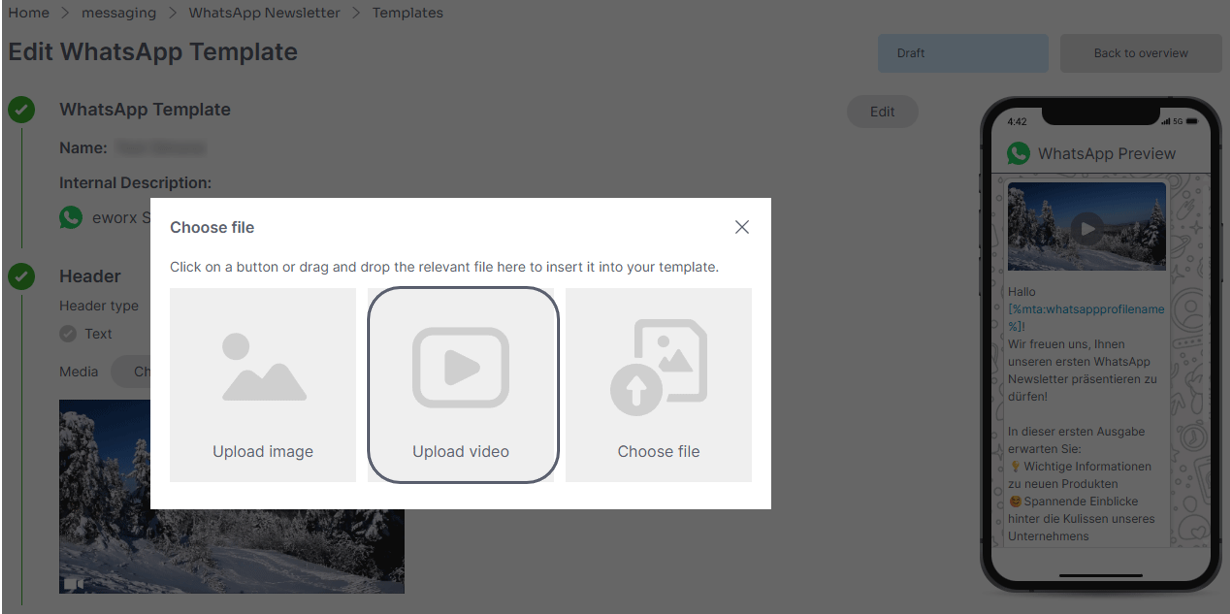Go to Home breadcrumb

(28, 13)
